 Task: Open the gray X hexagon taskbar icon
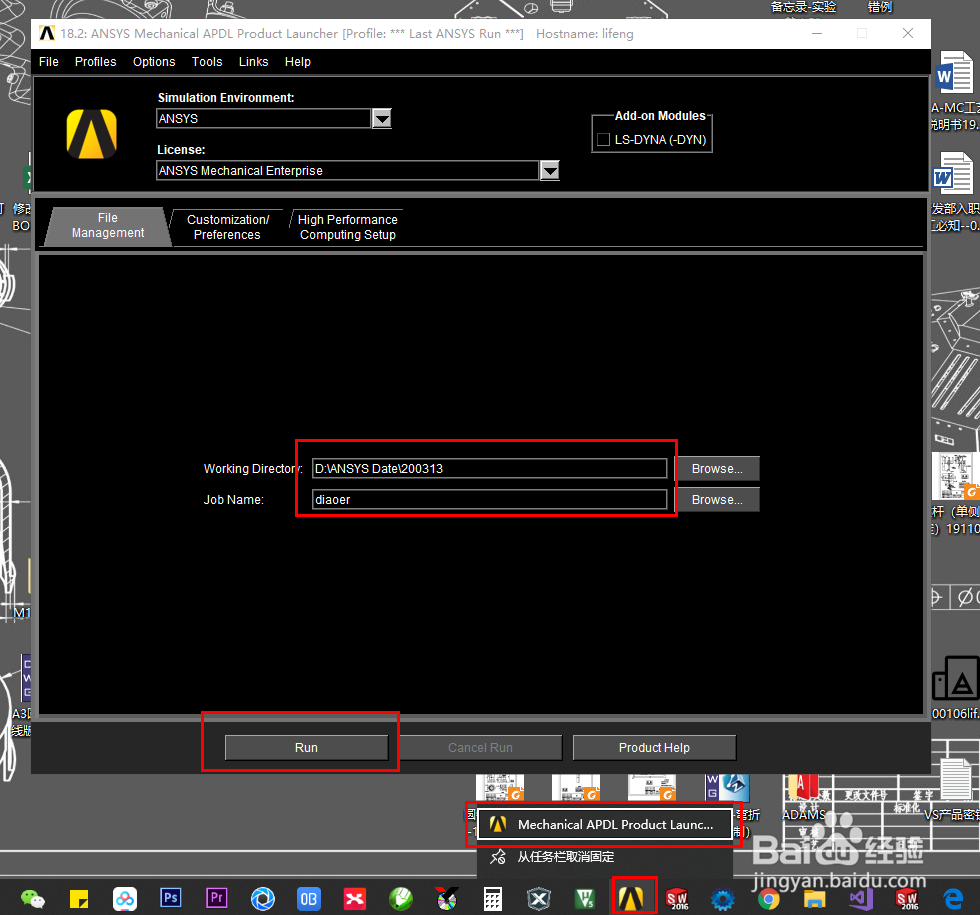point(538,899)
